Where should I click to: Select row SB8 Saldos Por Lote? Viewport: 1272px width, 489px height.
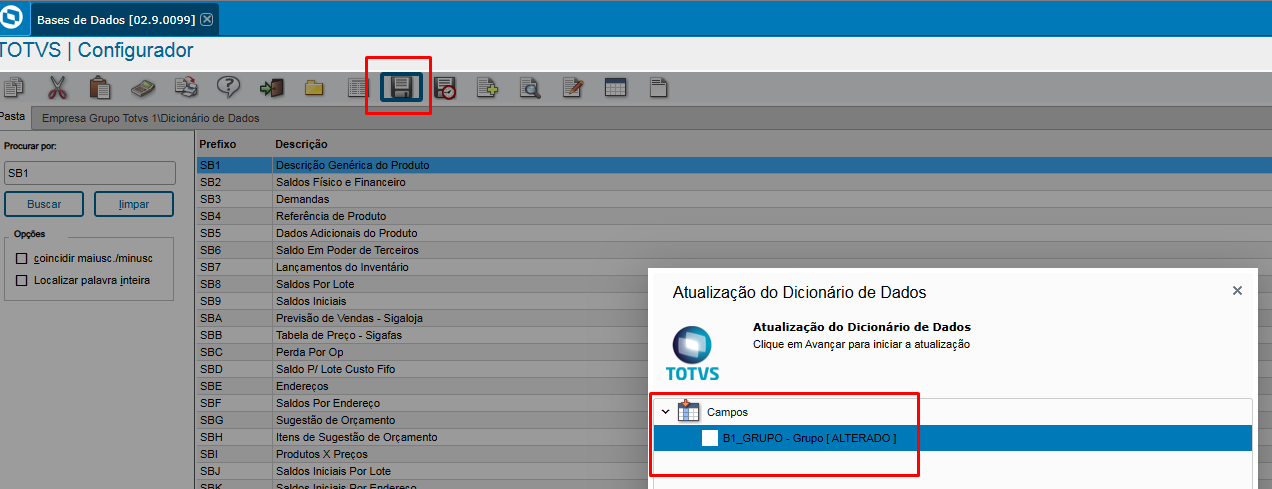click(x=421, y=284)
